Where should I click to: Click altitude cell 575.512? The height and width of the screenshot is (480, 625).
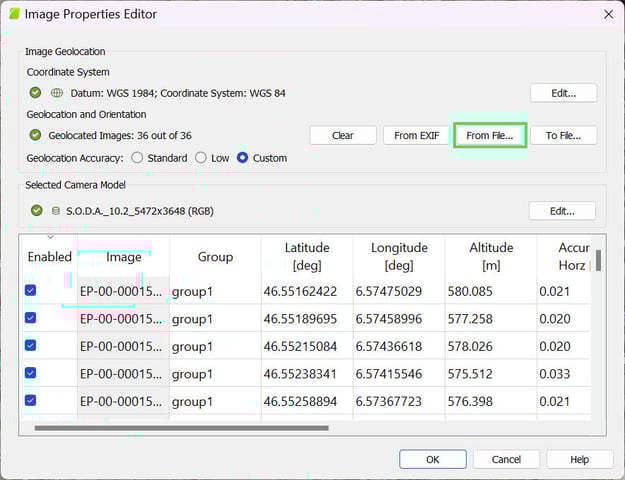(491, 374)
